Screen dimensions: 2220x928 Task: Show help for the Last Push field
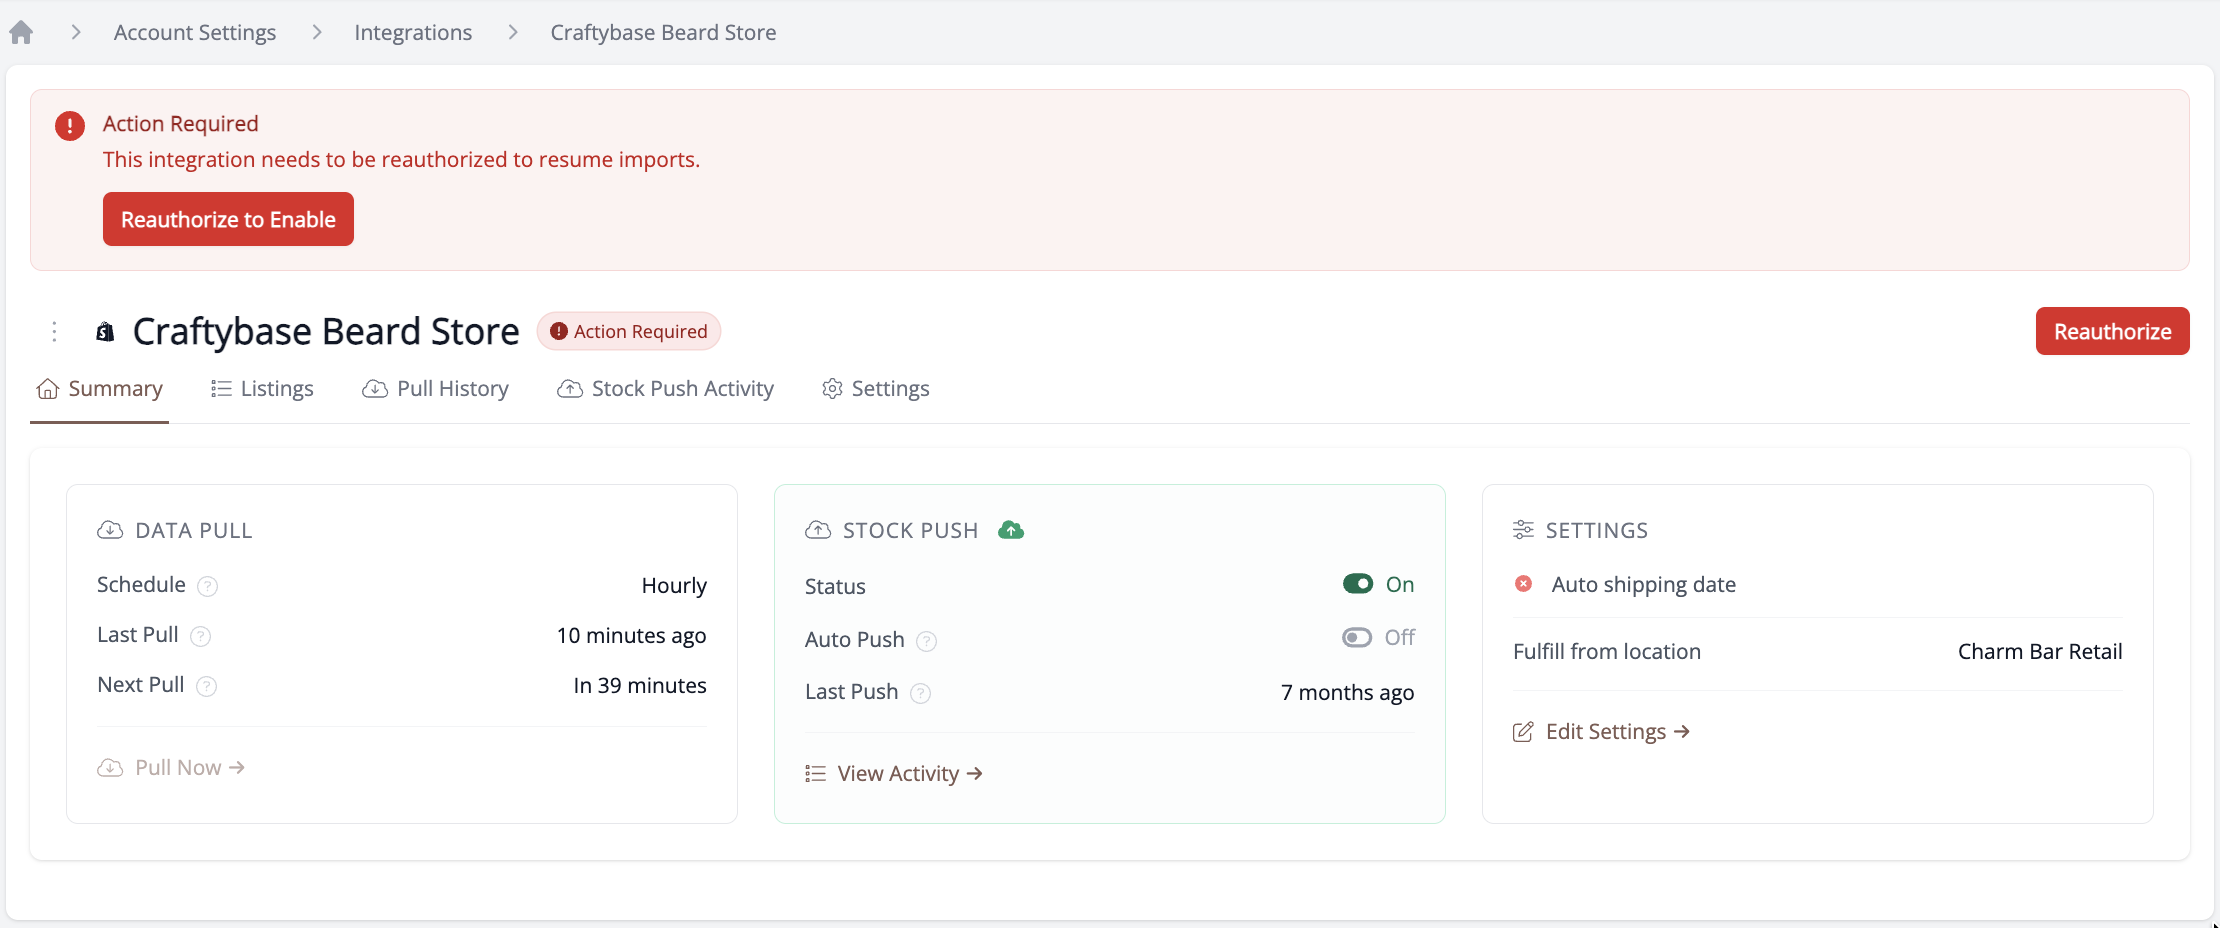921,693
